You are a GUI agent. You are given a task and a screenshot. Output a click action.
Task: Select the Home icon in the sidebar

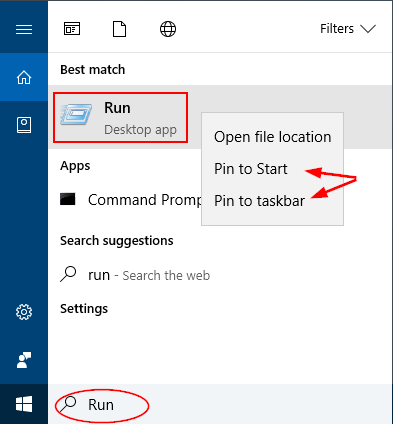24,77
